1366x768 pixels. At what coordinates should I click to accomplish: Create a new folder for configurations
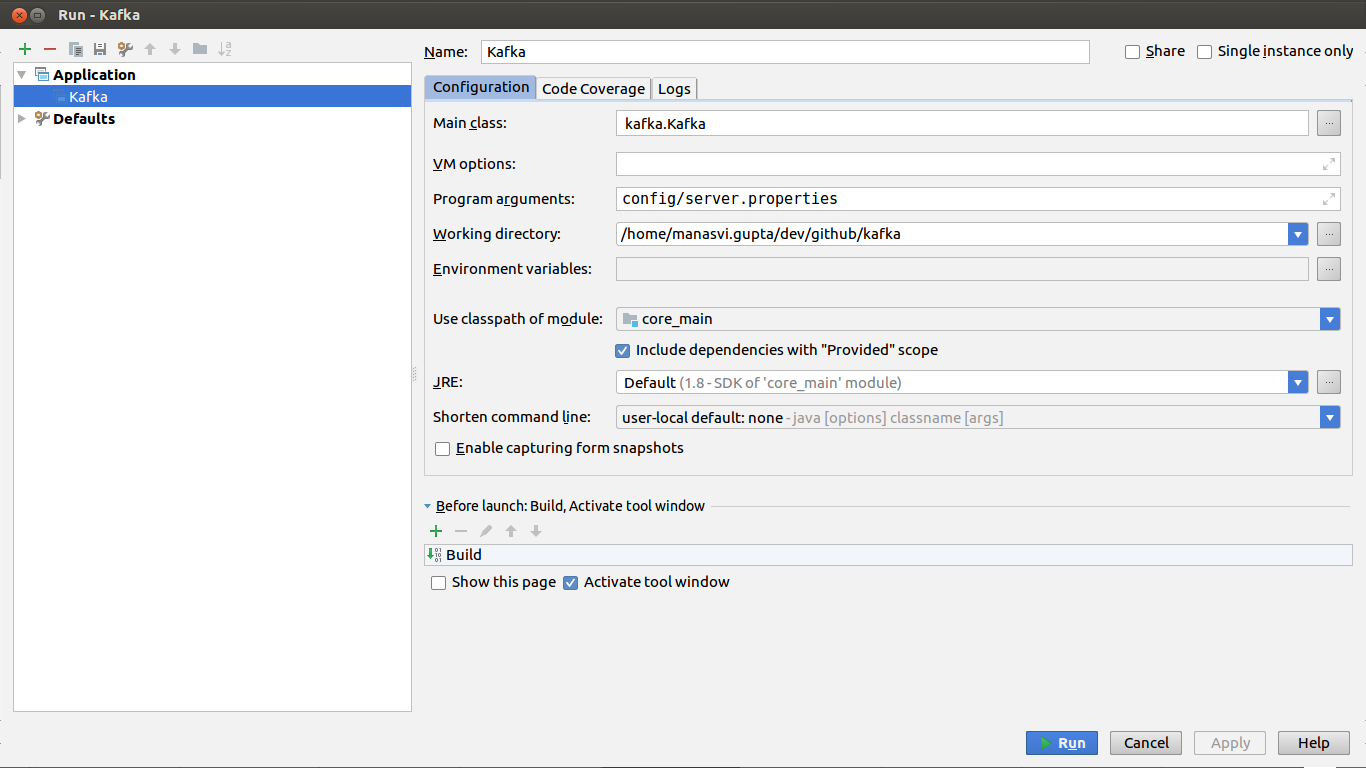point(200,49)
